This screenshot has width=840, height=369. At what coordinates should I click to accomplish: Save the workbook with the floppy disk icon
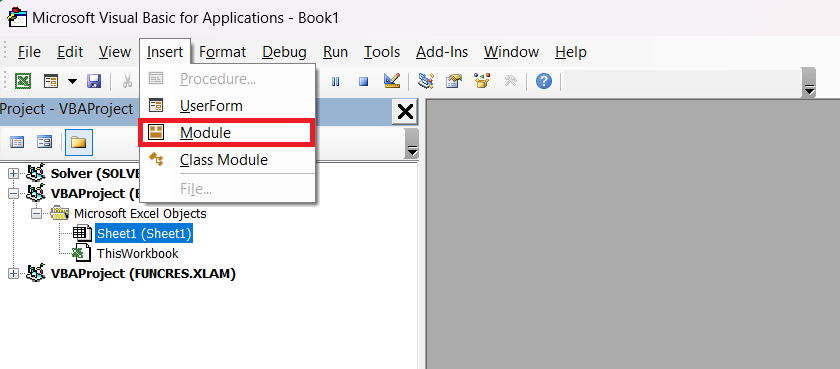click(x=94, y=81)
